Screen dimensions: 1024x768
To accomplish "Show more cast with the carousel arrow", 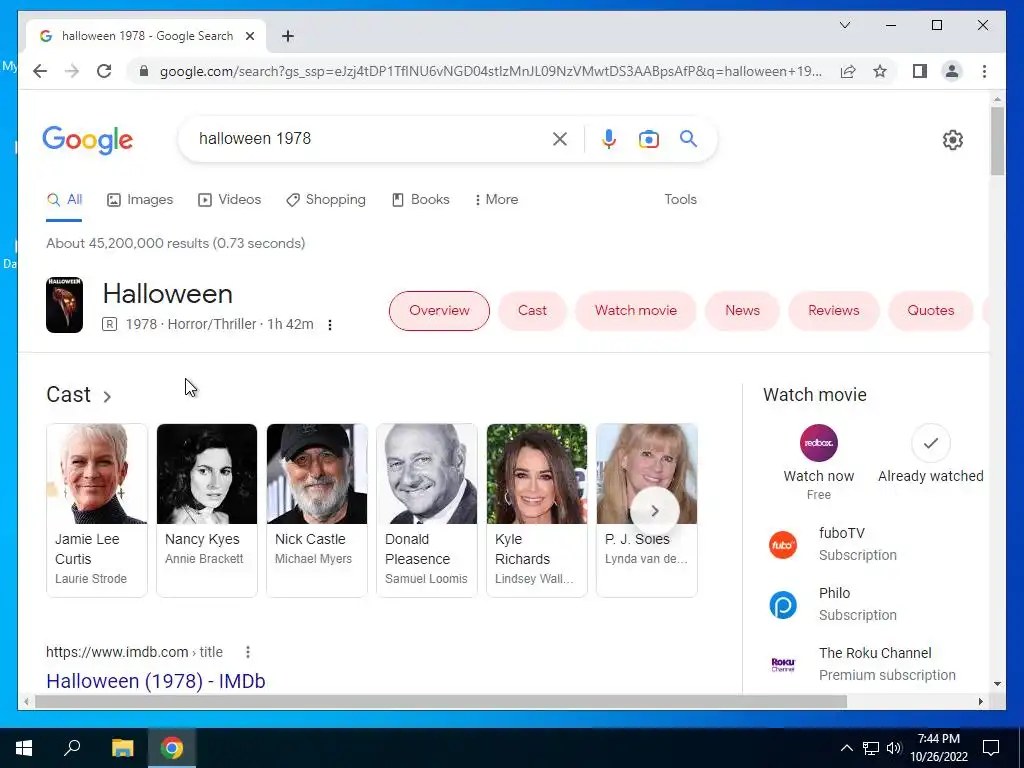I will [x=654, y=511].
